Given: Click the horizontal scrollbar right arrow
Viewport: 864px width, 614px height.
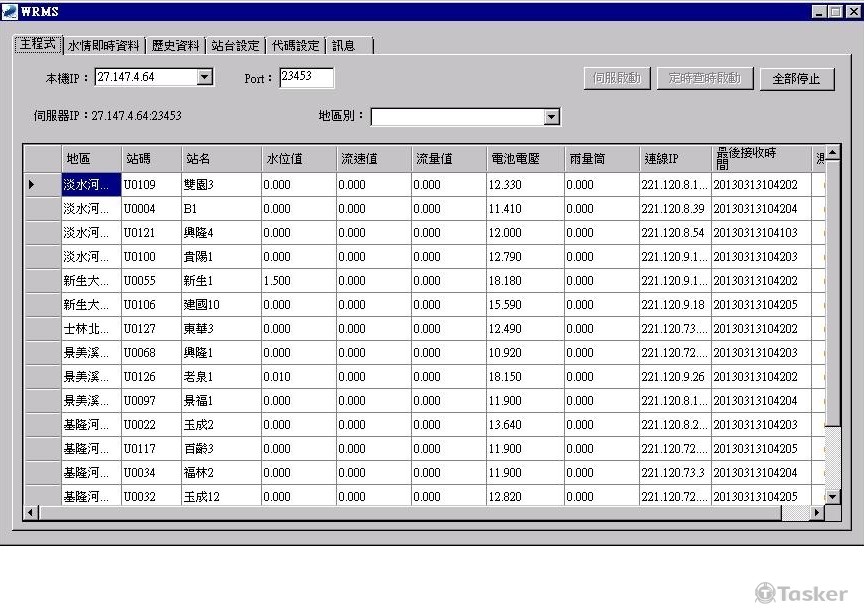Looking at the screenshot, I should tap(817, 513).
